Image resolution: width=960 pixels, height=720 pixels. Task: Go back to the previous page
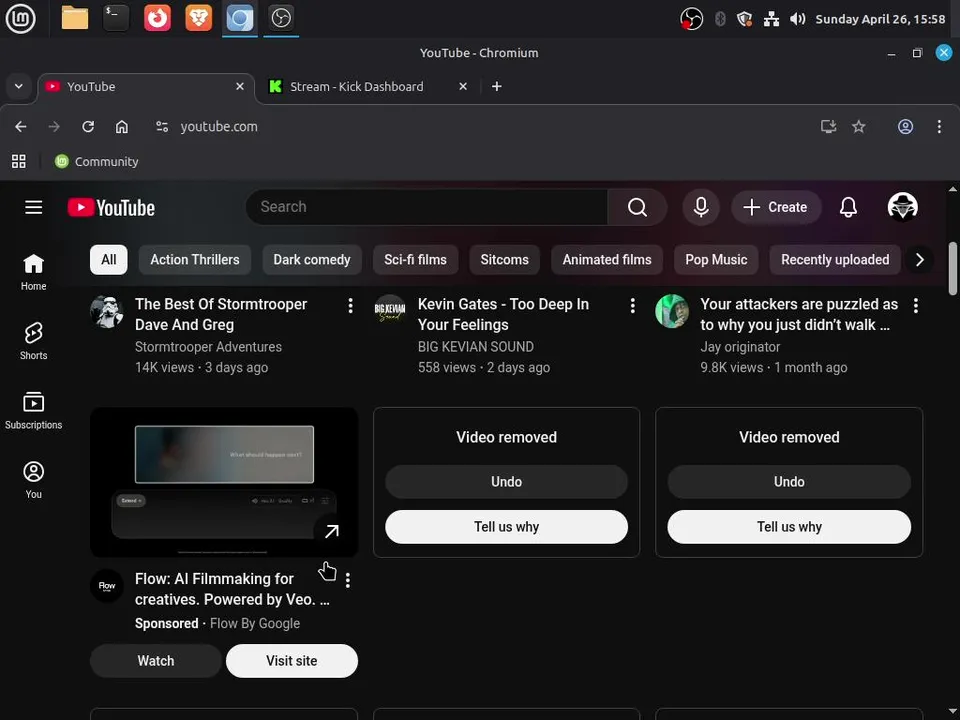tap(21, 126)
